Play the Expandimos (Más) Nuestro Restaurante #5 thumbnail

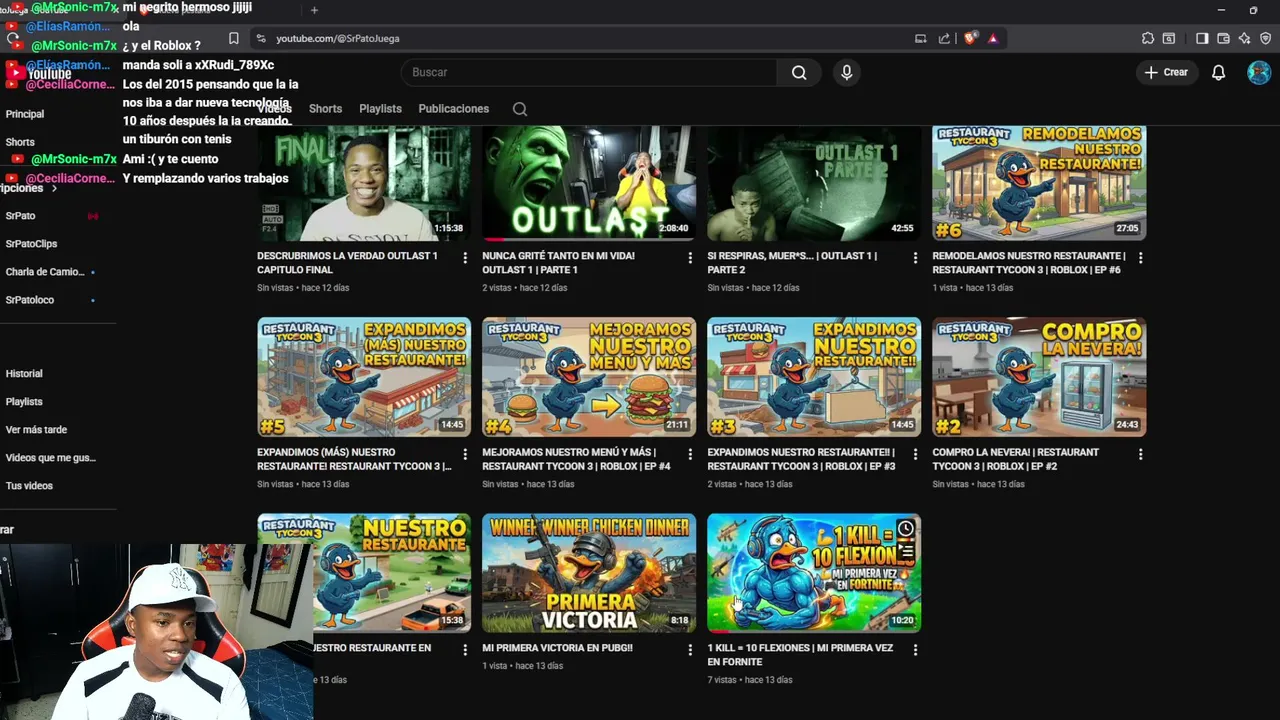tap(364, 377)
